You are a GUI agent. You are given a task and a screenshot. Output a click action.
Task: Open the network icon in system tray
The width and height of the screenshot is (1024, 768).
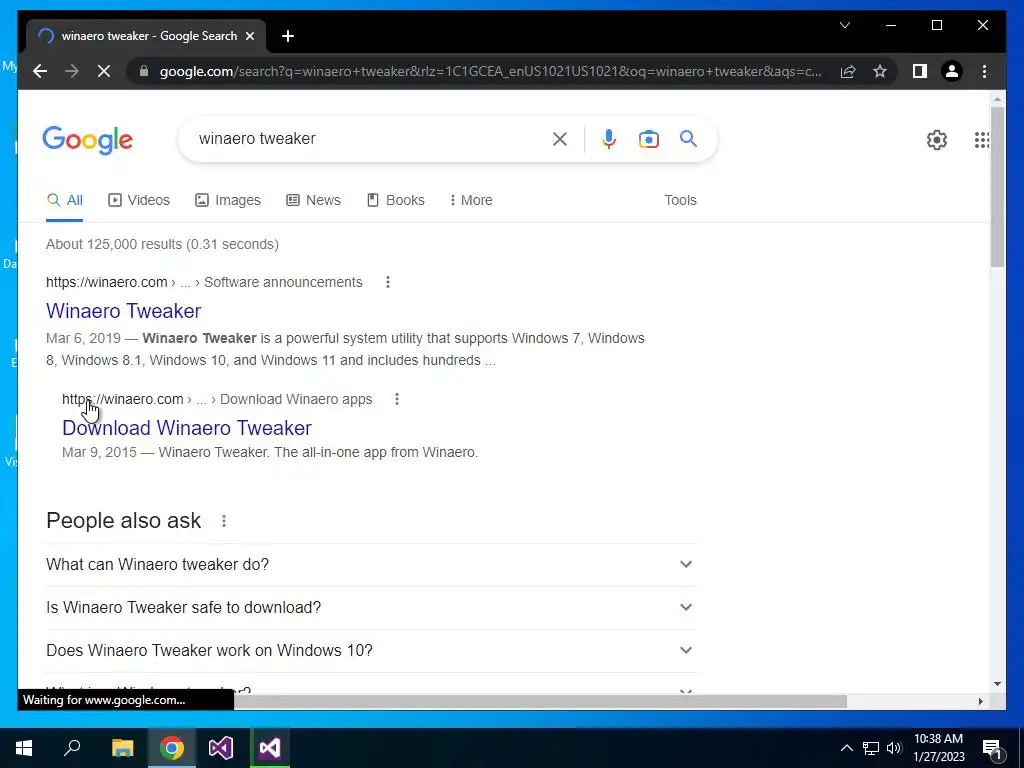pos(871,748)
